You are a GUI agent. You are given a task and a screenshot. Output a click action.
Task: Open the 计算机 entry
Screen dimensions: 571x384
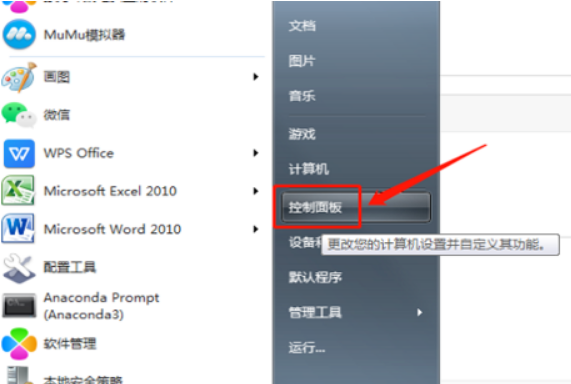click(x=309, y=169)
